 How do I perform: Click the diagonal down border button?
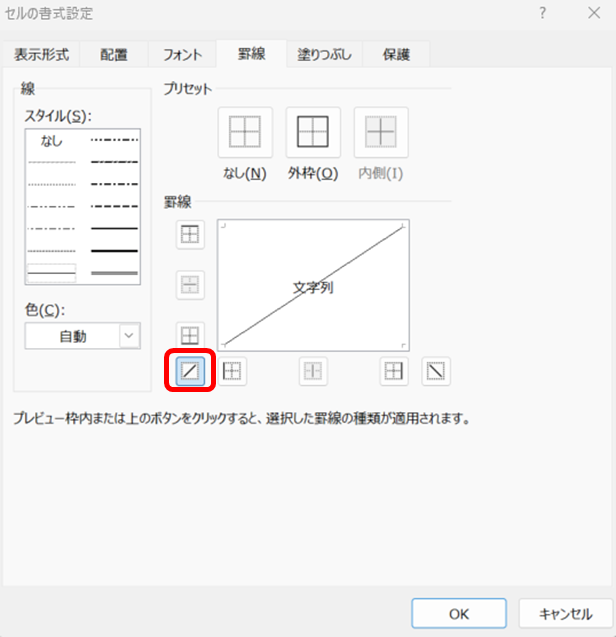(x=436, y=372)
